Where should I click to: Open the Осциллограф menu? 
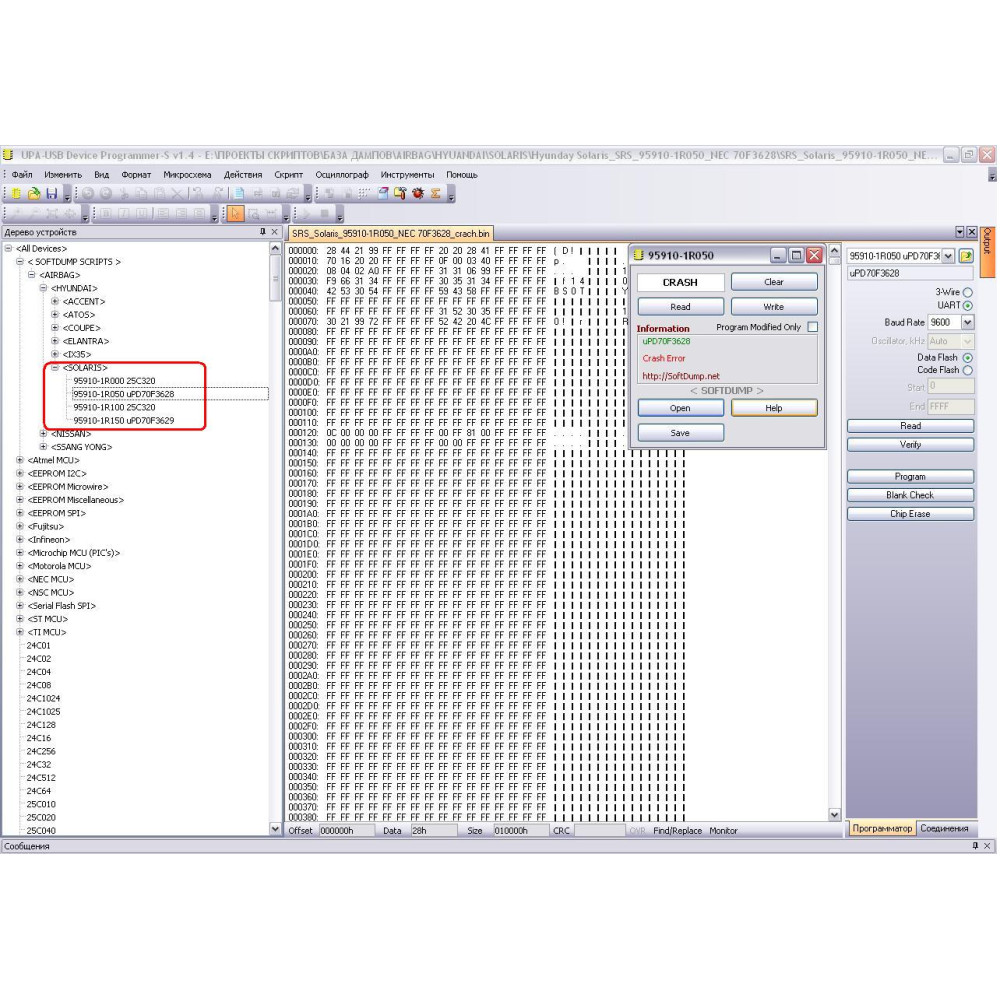342,175
